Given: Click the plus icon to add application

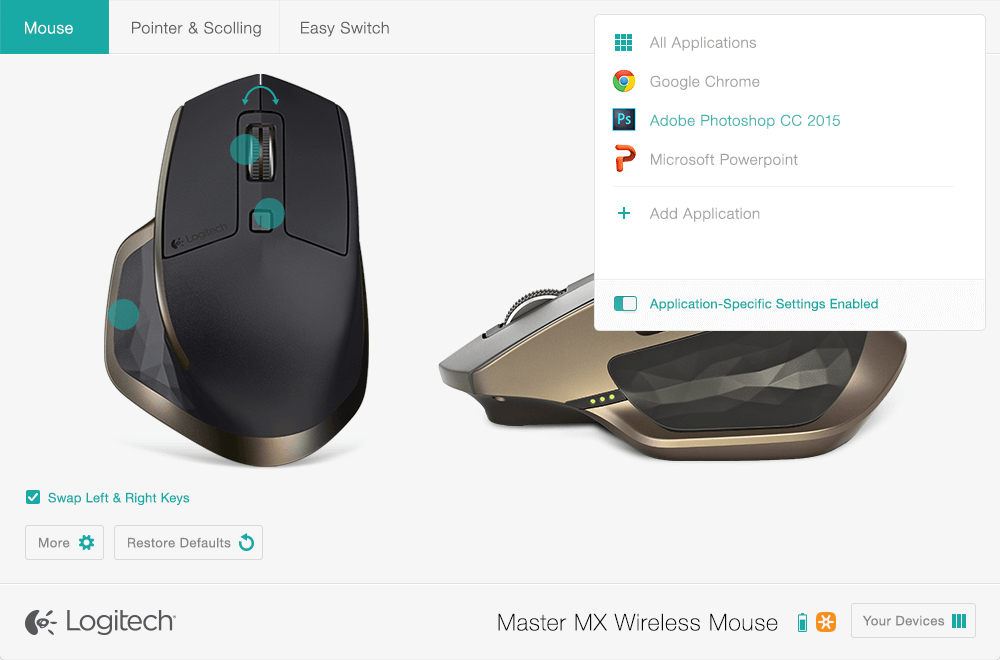Looking at the screenshot, I should 624,213.
